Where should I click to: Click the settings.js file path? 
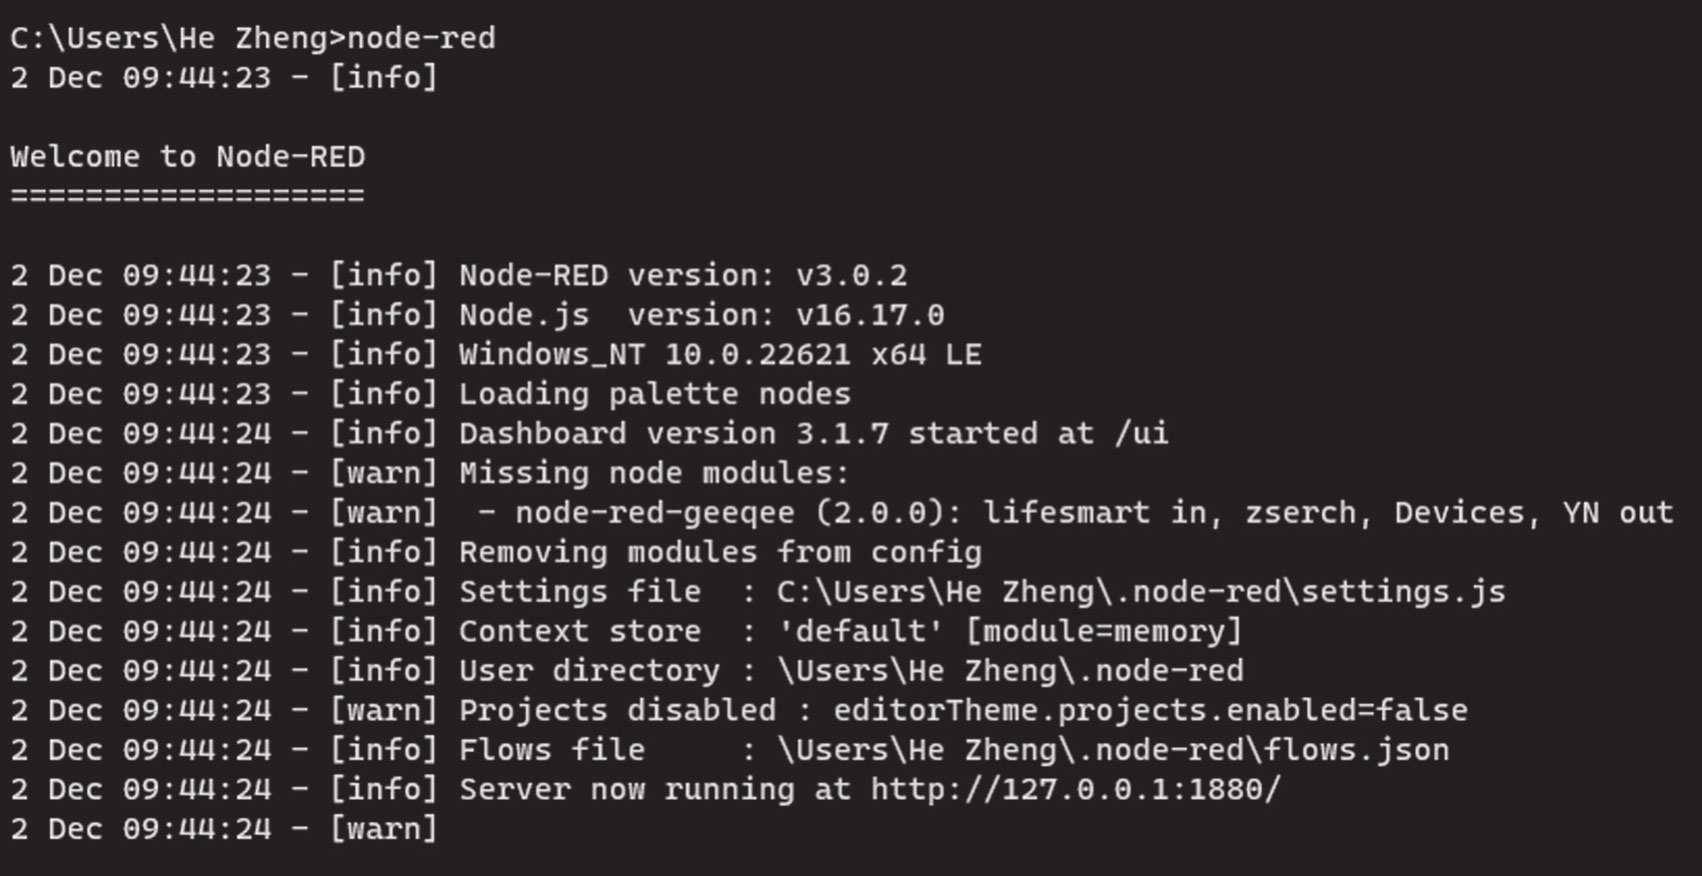coord(1140,592)
